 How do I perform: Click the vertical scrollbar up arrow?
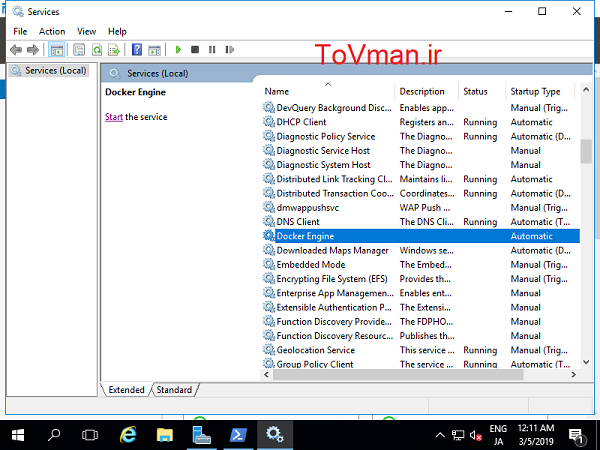click(586, 90)
